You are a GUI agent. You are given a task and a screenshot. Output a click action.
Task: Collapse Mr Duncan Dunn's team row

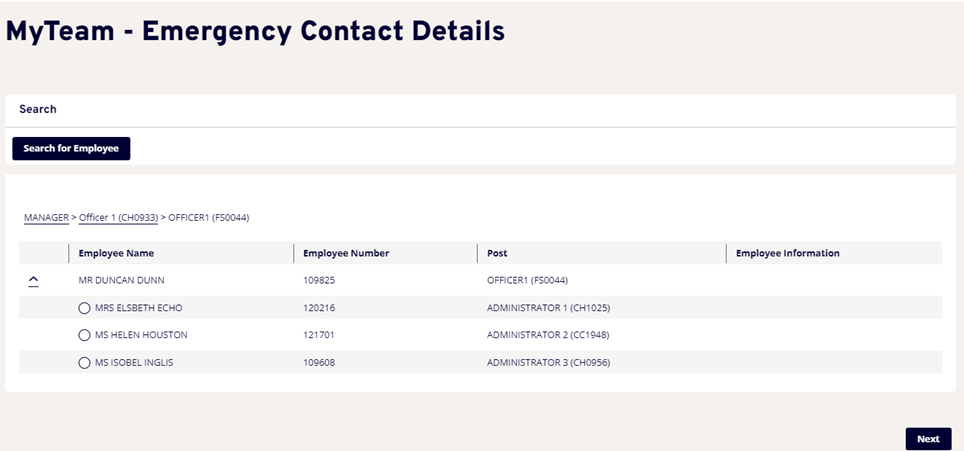point(33,281)
